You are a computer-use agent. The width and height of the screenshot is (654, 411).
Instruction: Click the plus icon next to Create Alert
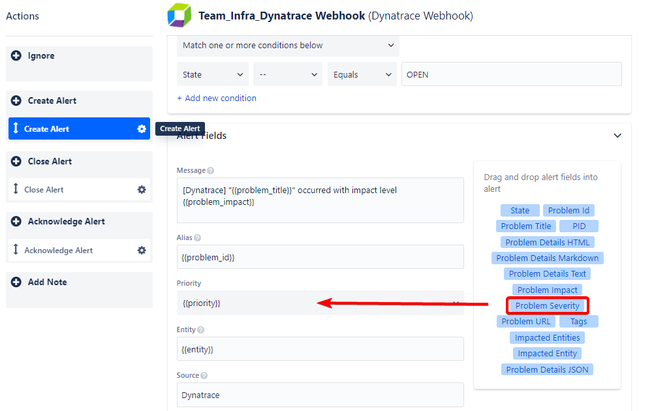(x=16, y=101)
